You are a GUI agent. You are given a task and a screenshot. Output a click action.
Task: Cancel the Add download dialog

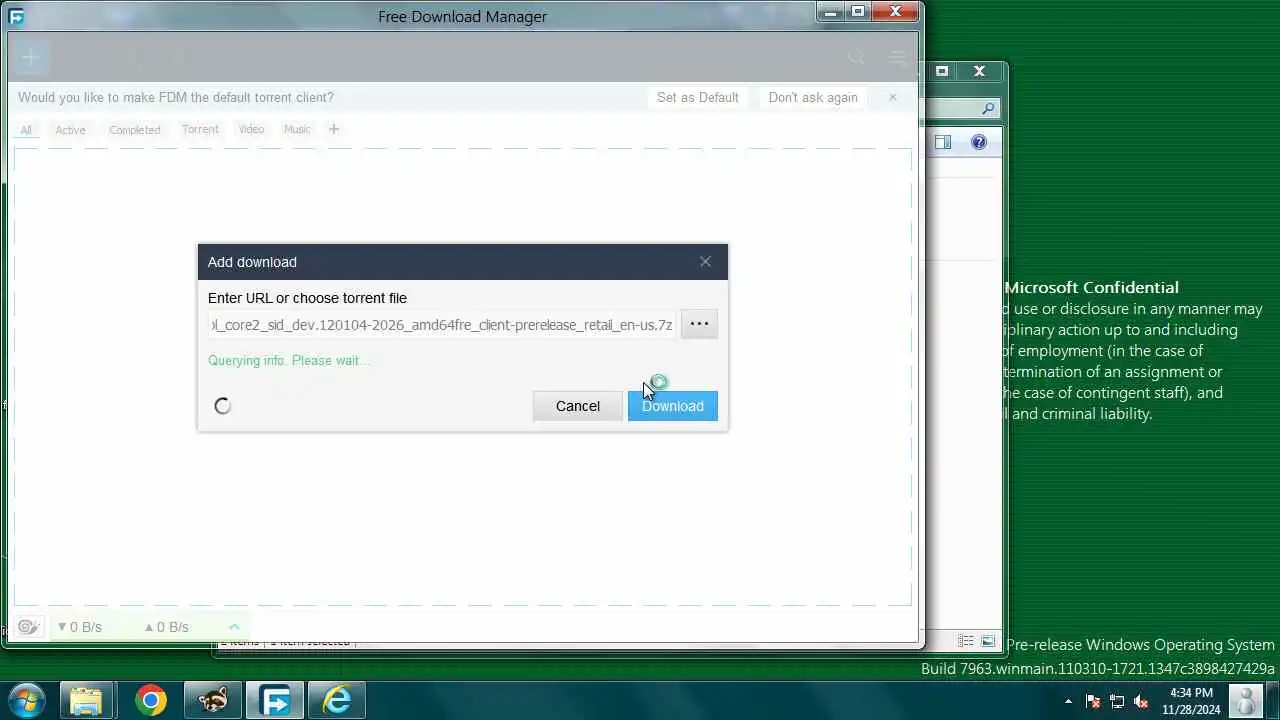tap(578, 406)
